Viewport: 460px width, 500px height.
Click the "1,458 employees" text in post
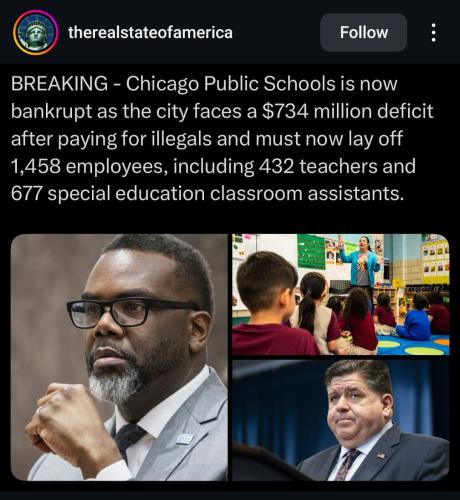pos(89,166)
